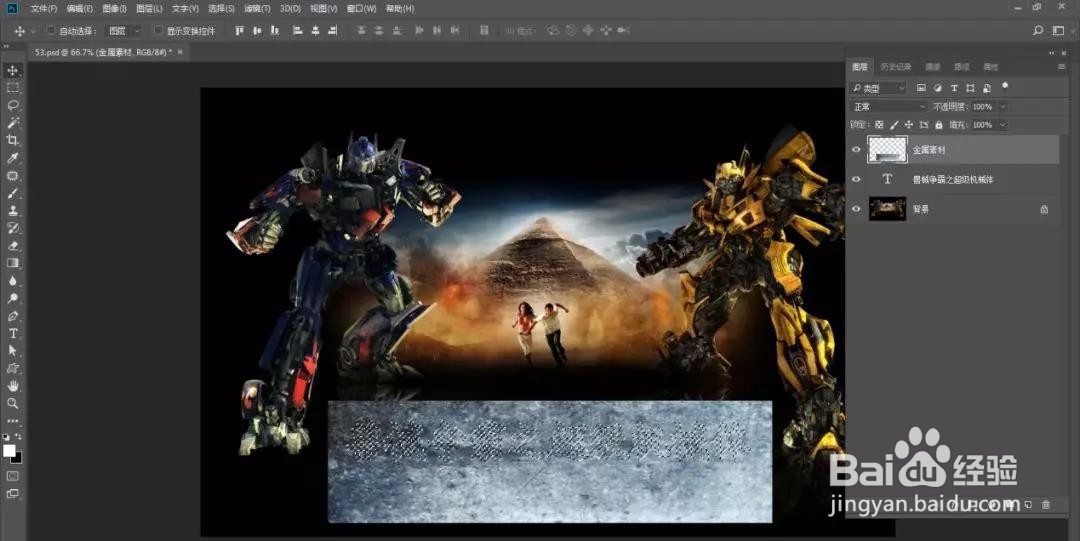Viewport: 1080px width, 541px height.
Task: Click the align left edges icon
Action: (x=298, y=30)
